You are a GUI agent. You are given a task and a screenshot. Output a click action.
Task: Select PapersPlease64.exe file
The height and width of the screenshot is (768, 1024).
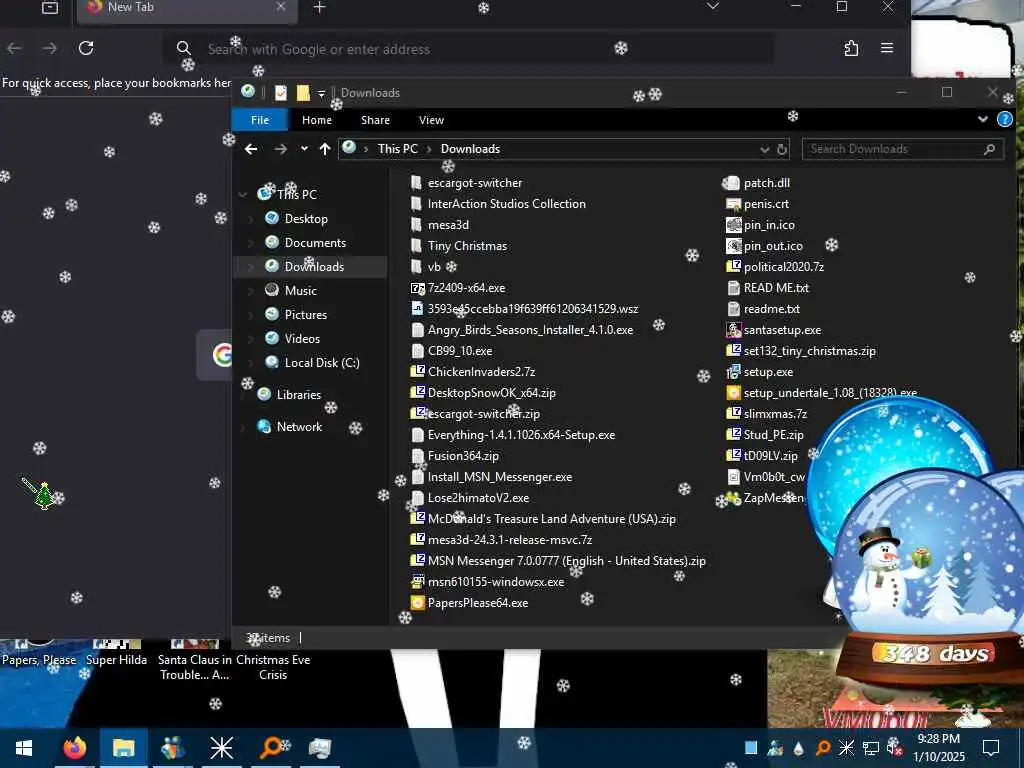[469, 603]
